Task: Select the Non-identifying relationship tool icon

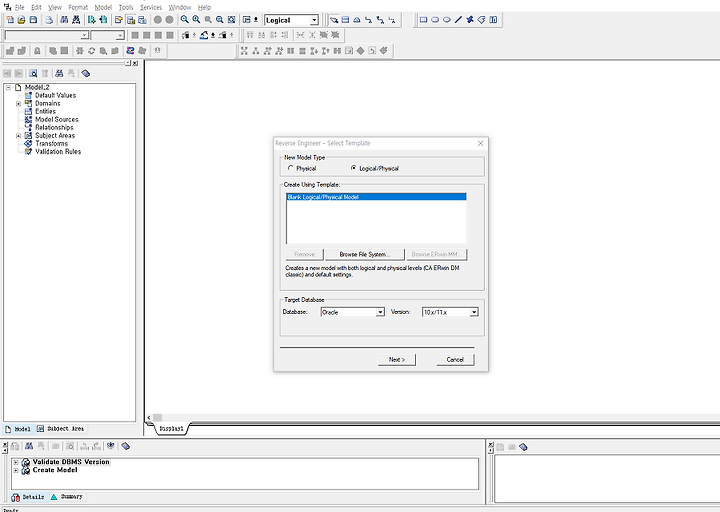Action: coord(392,20)
